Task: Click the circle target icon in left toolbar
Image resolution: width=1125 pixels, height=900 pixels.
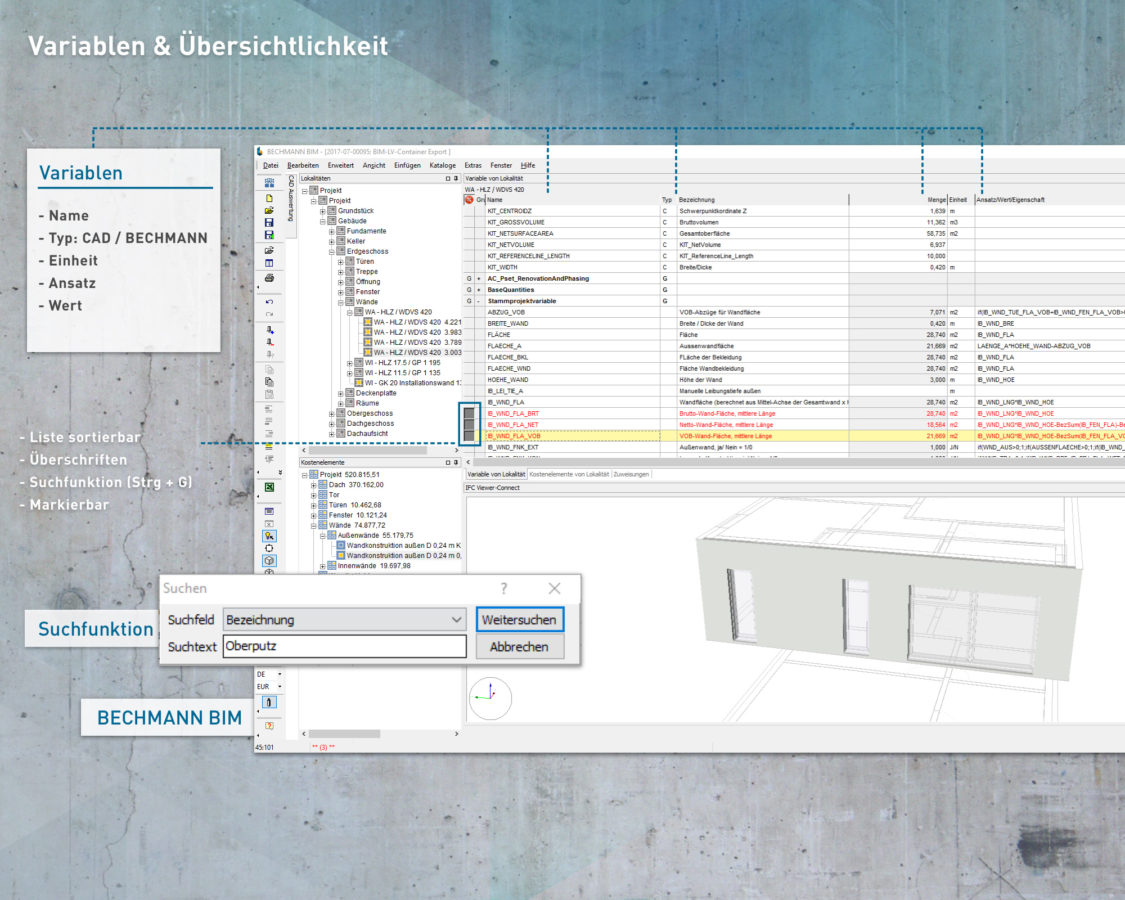Action: (x=269, y=548)
